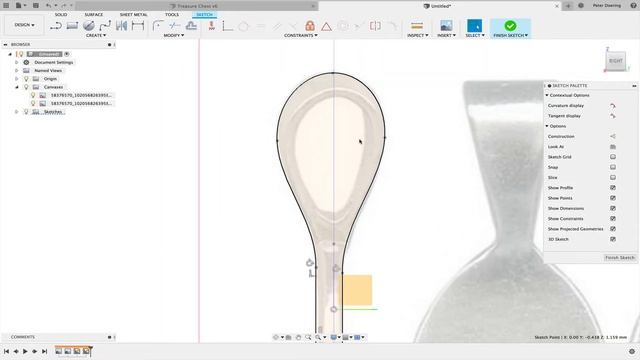640x360 pixels.
Task: Uncheck the Show Profile checkbox
Action: (x=613, y=188)
